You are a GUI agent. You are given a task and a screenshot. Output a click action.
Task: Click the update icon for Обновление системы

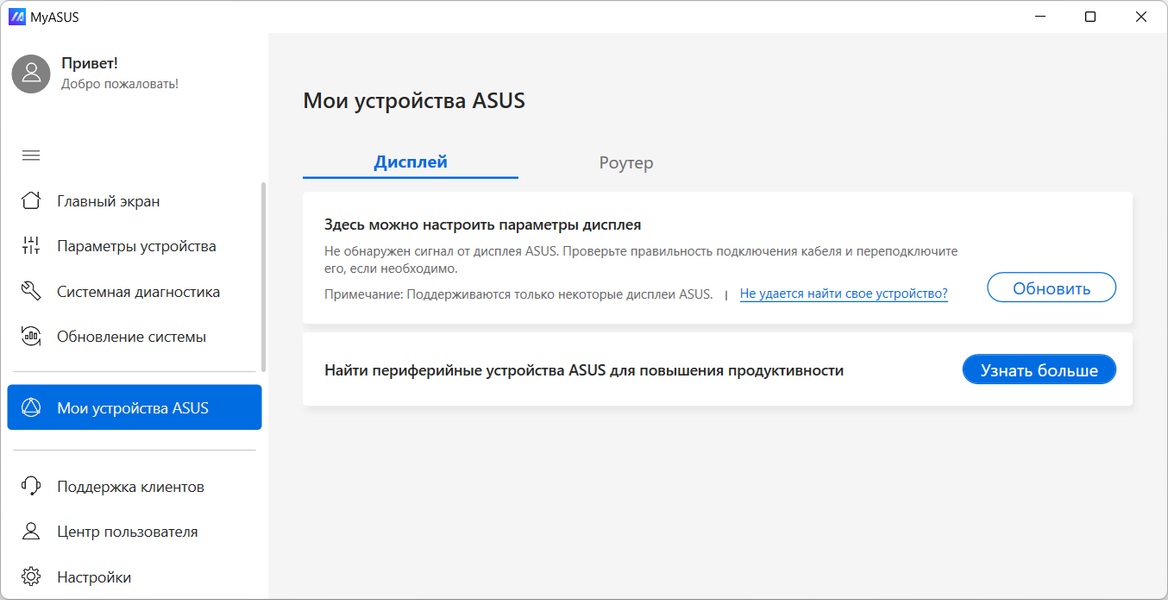31,337
